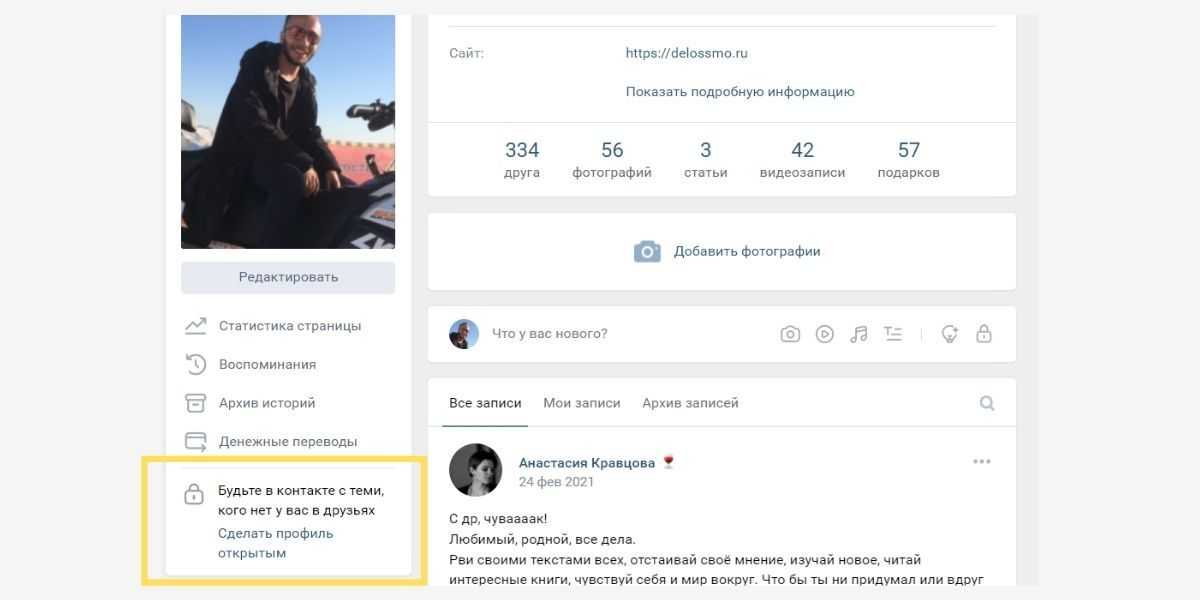Switch to Мои записи tab
This screenshot has width=1200, height=600.
pyautogui.click(x=582, y=403)
